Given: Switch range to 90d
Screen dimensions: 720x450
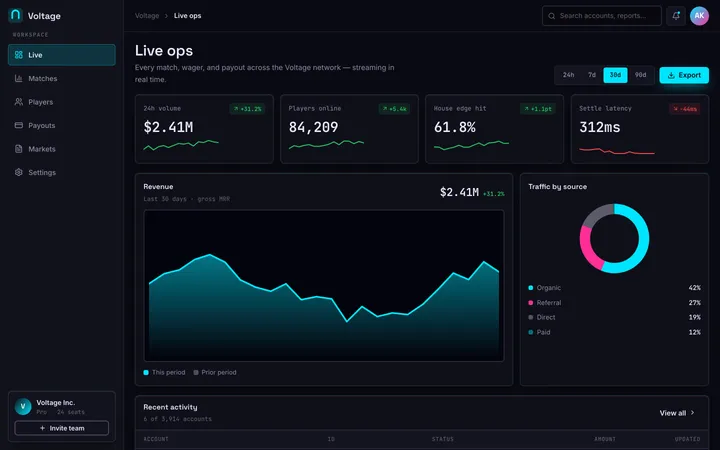Looking at the screenshot, I should click(x=640, y=75).
